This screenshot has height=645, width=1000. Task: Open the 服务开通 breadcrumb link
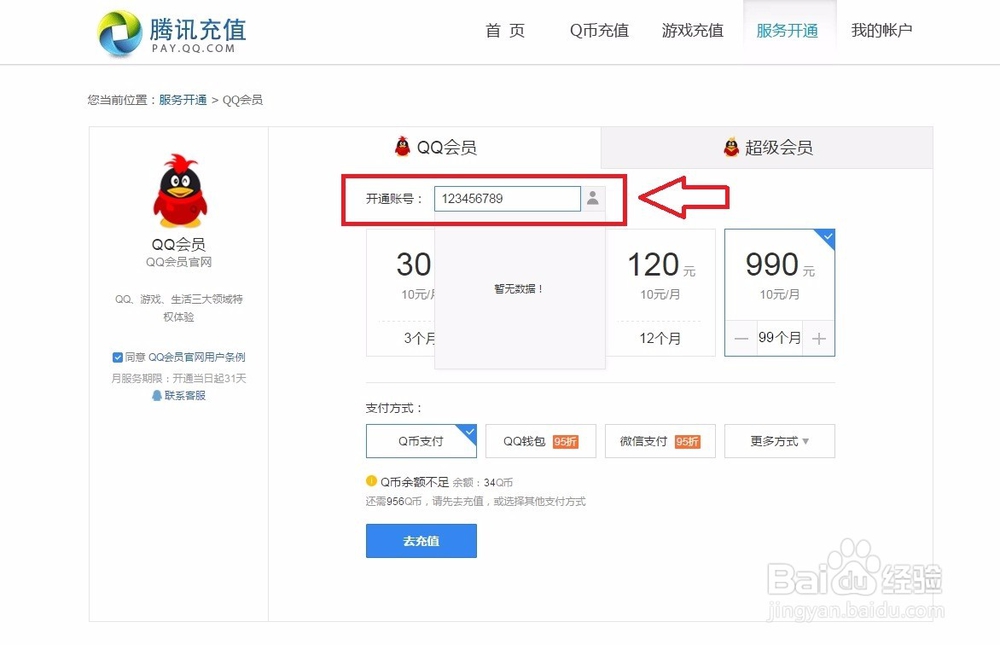pyautogui.click(x=182, y=100)
